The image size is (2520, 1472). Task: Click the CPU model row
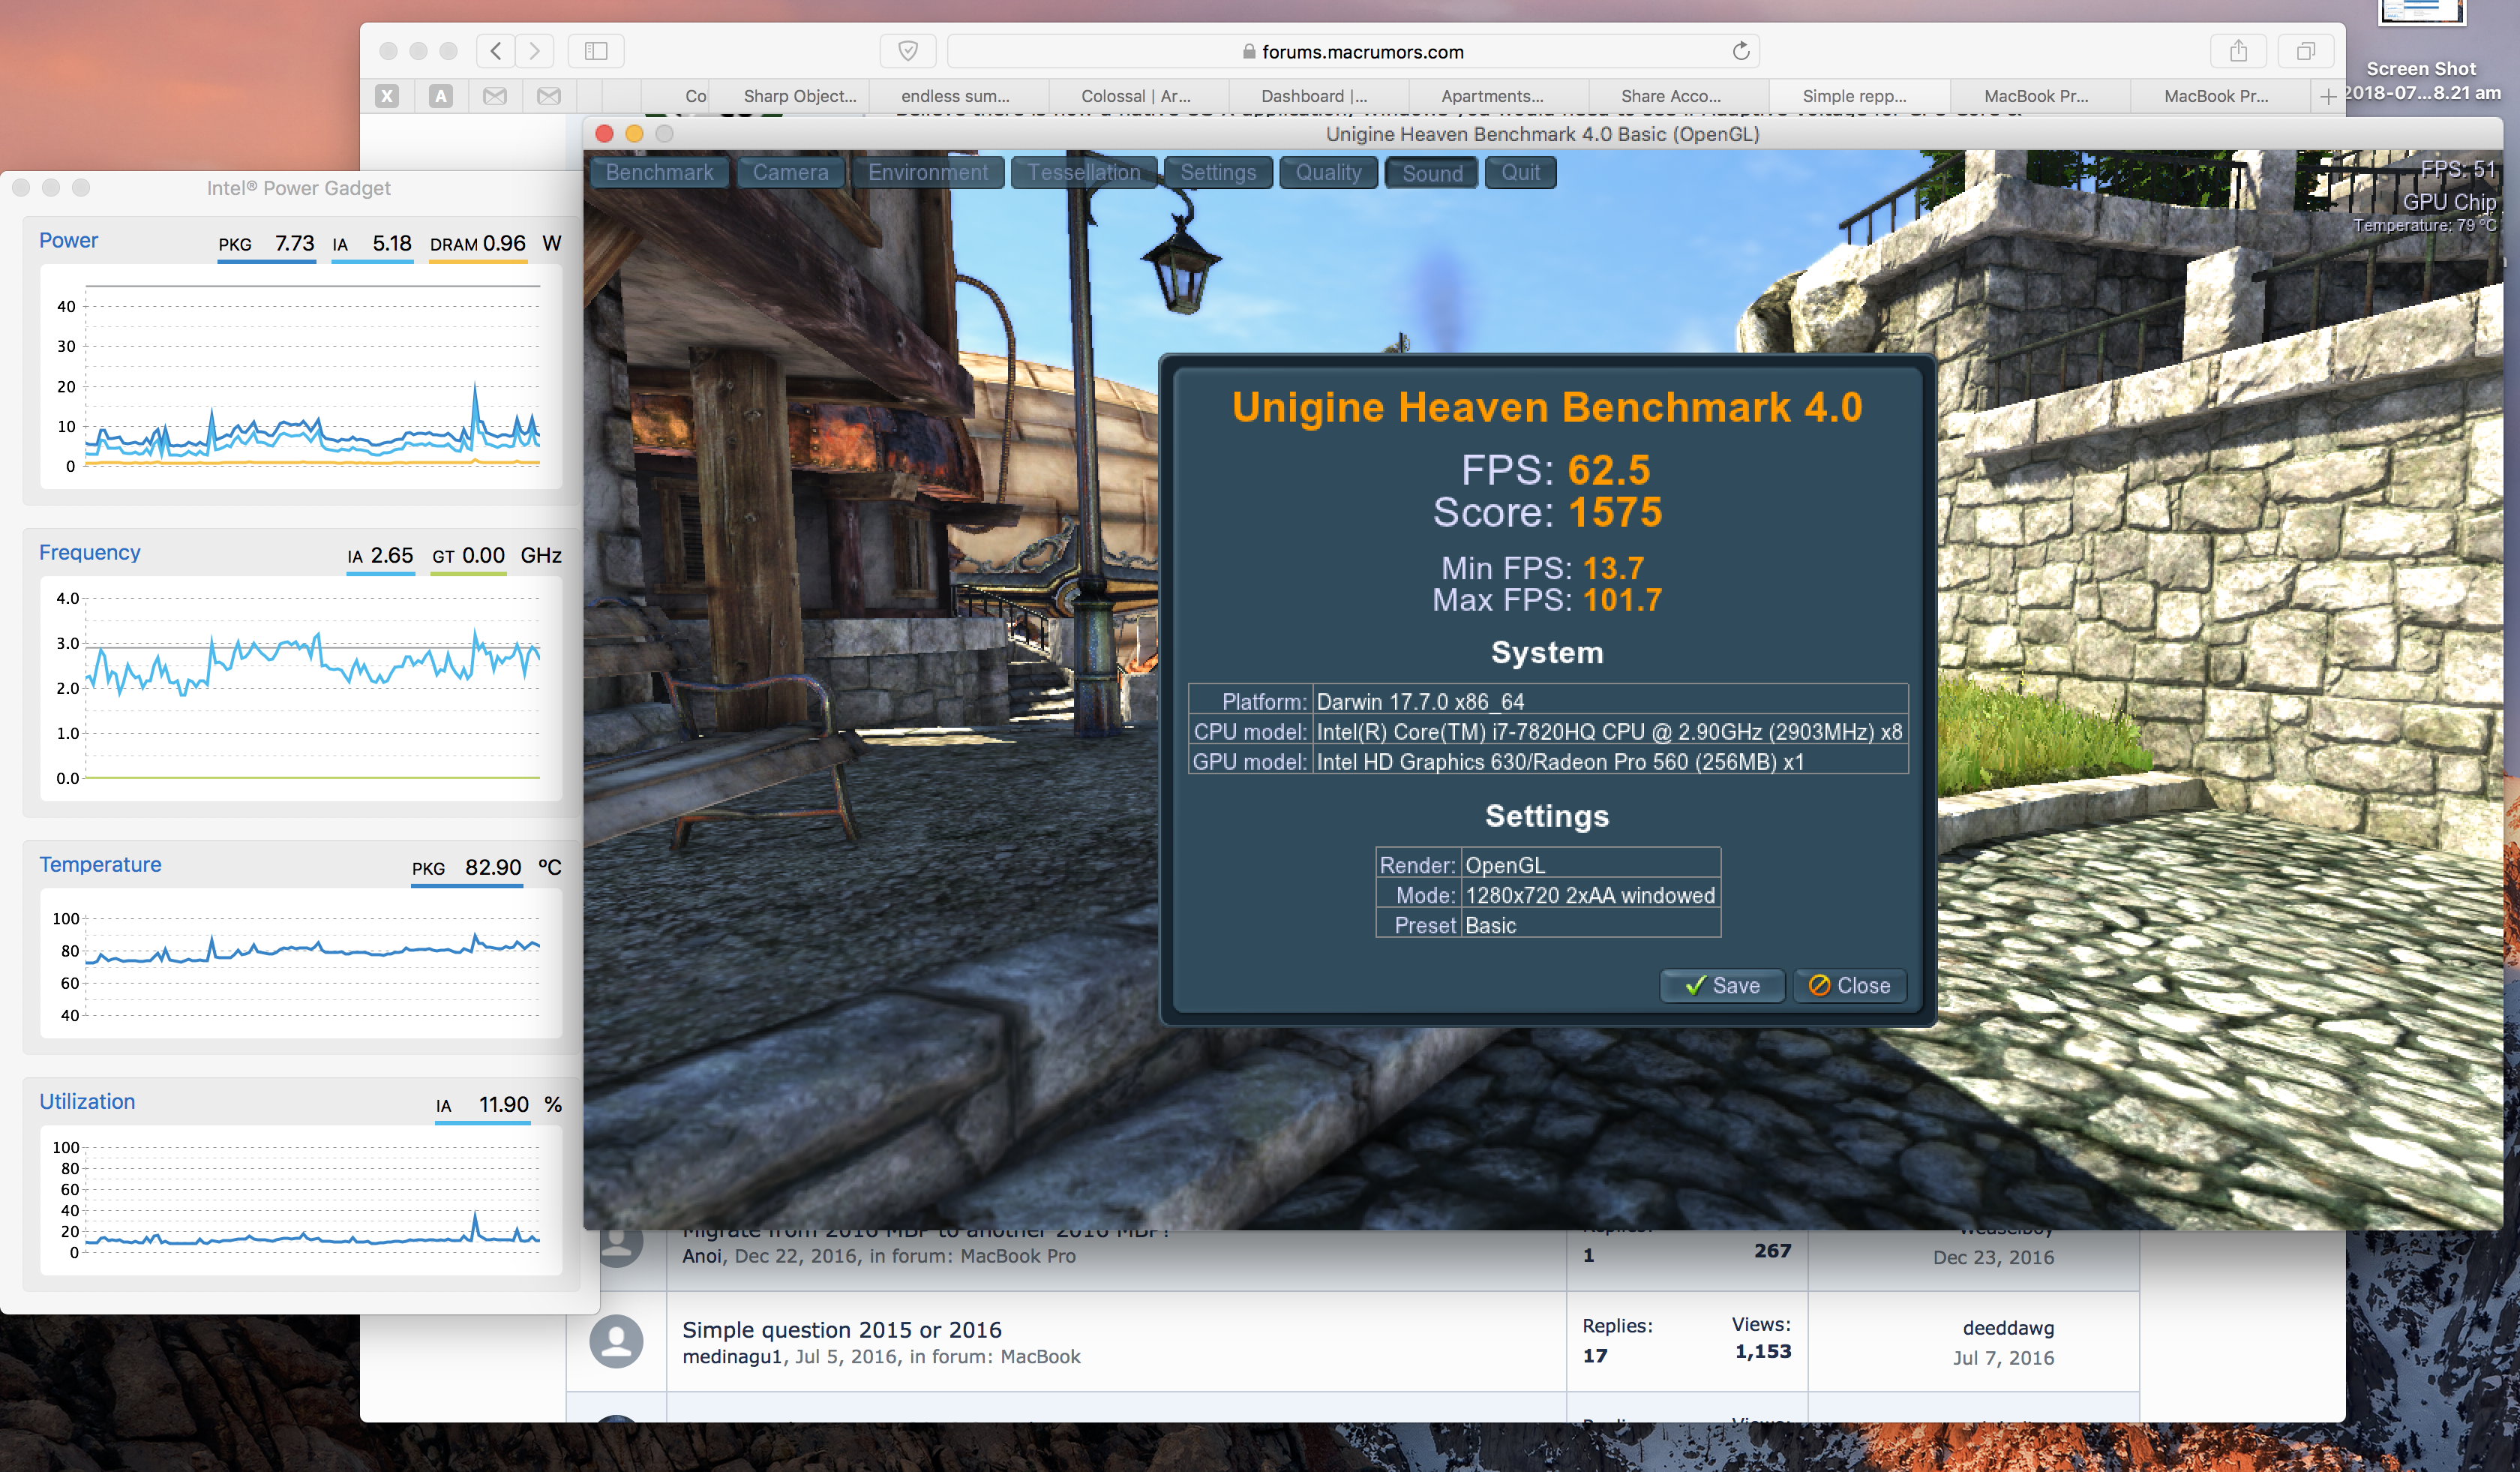pyautogui.click(x=1548, y=732)
